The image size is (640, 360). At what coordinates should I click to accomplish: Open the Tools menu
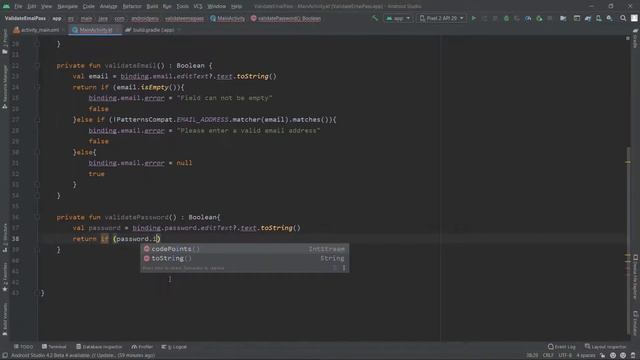coord(182,7)
